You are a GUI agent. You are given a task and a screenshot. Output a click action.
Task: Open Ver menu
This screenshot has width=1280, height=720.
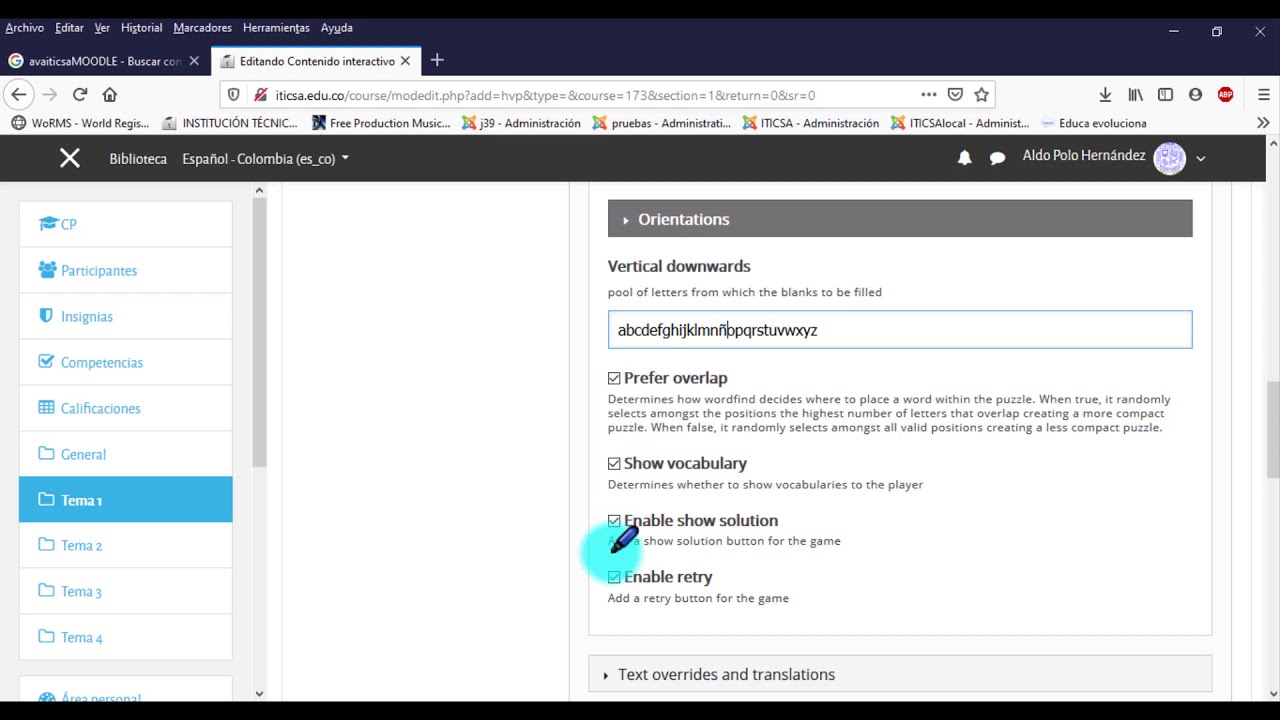click(x=102, y=28)
